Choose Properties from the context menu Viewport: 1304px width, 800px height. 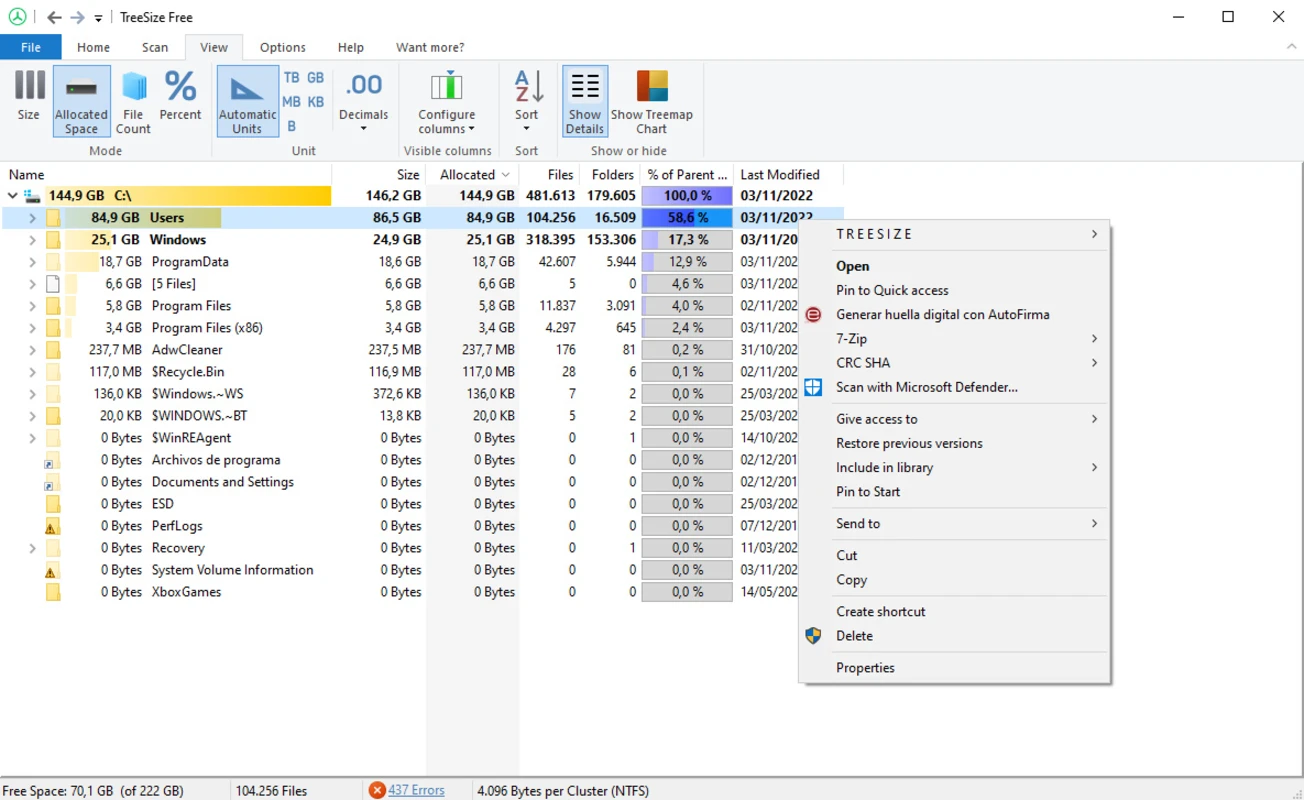(865, 667)
